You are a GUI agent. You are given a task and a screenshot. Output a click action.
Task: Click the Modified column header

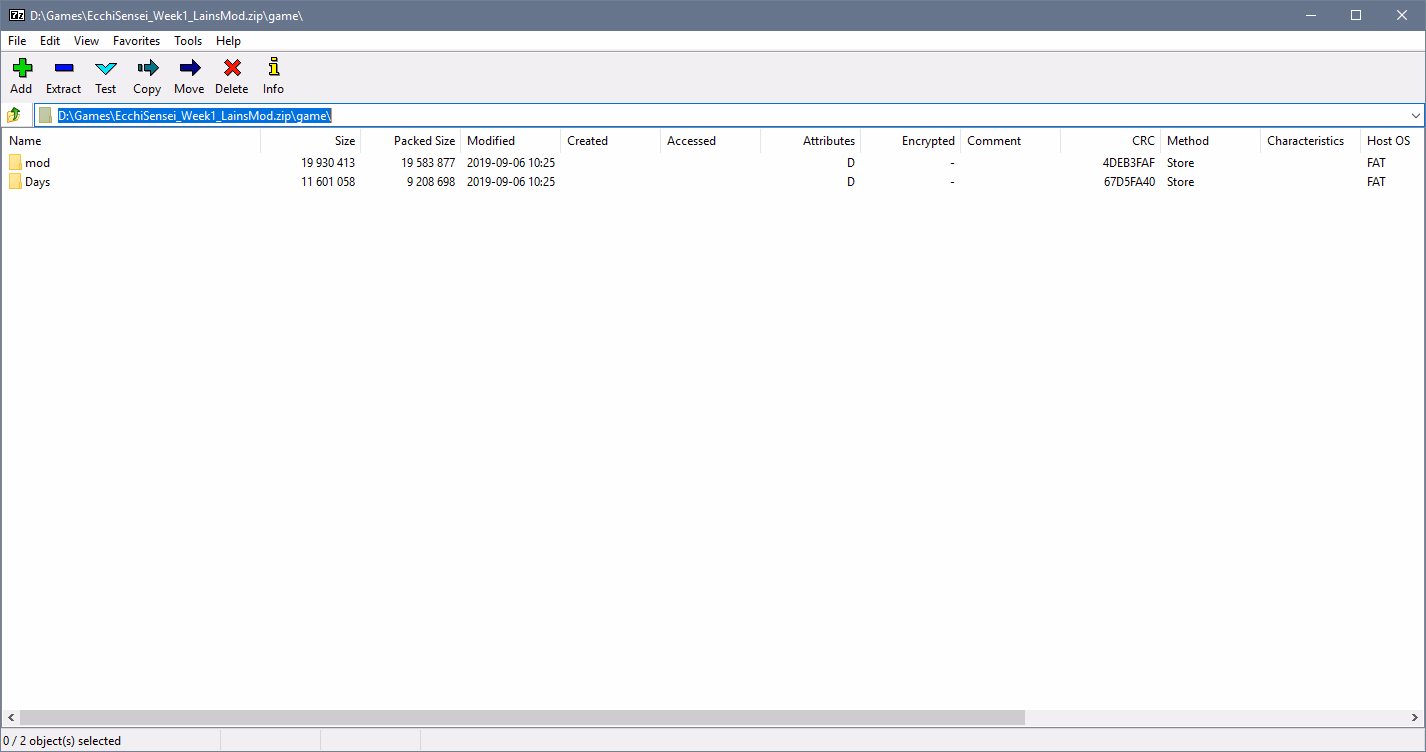click(x=491, y=141)
